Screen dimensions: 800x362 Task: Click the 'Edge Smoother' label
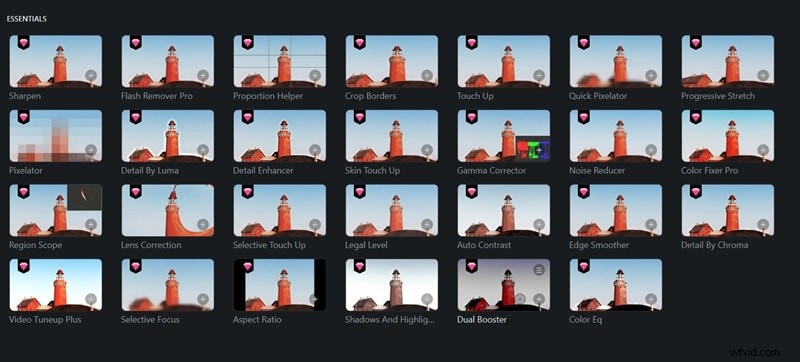(x=599, y=245)
